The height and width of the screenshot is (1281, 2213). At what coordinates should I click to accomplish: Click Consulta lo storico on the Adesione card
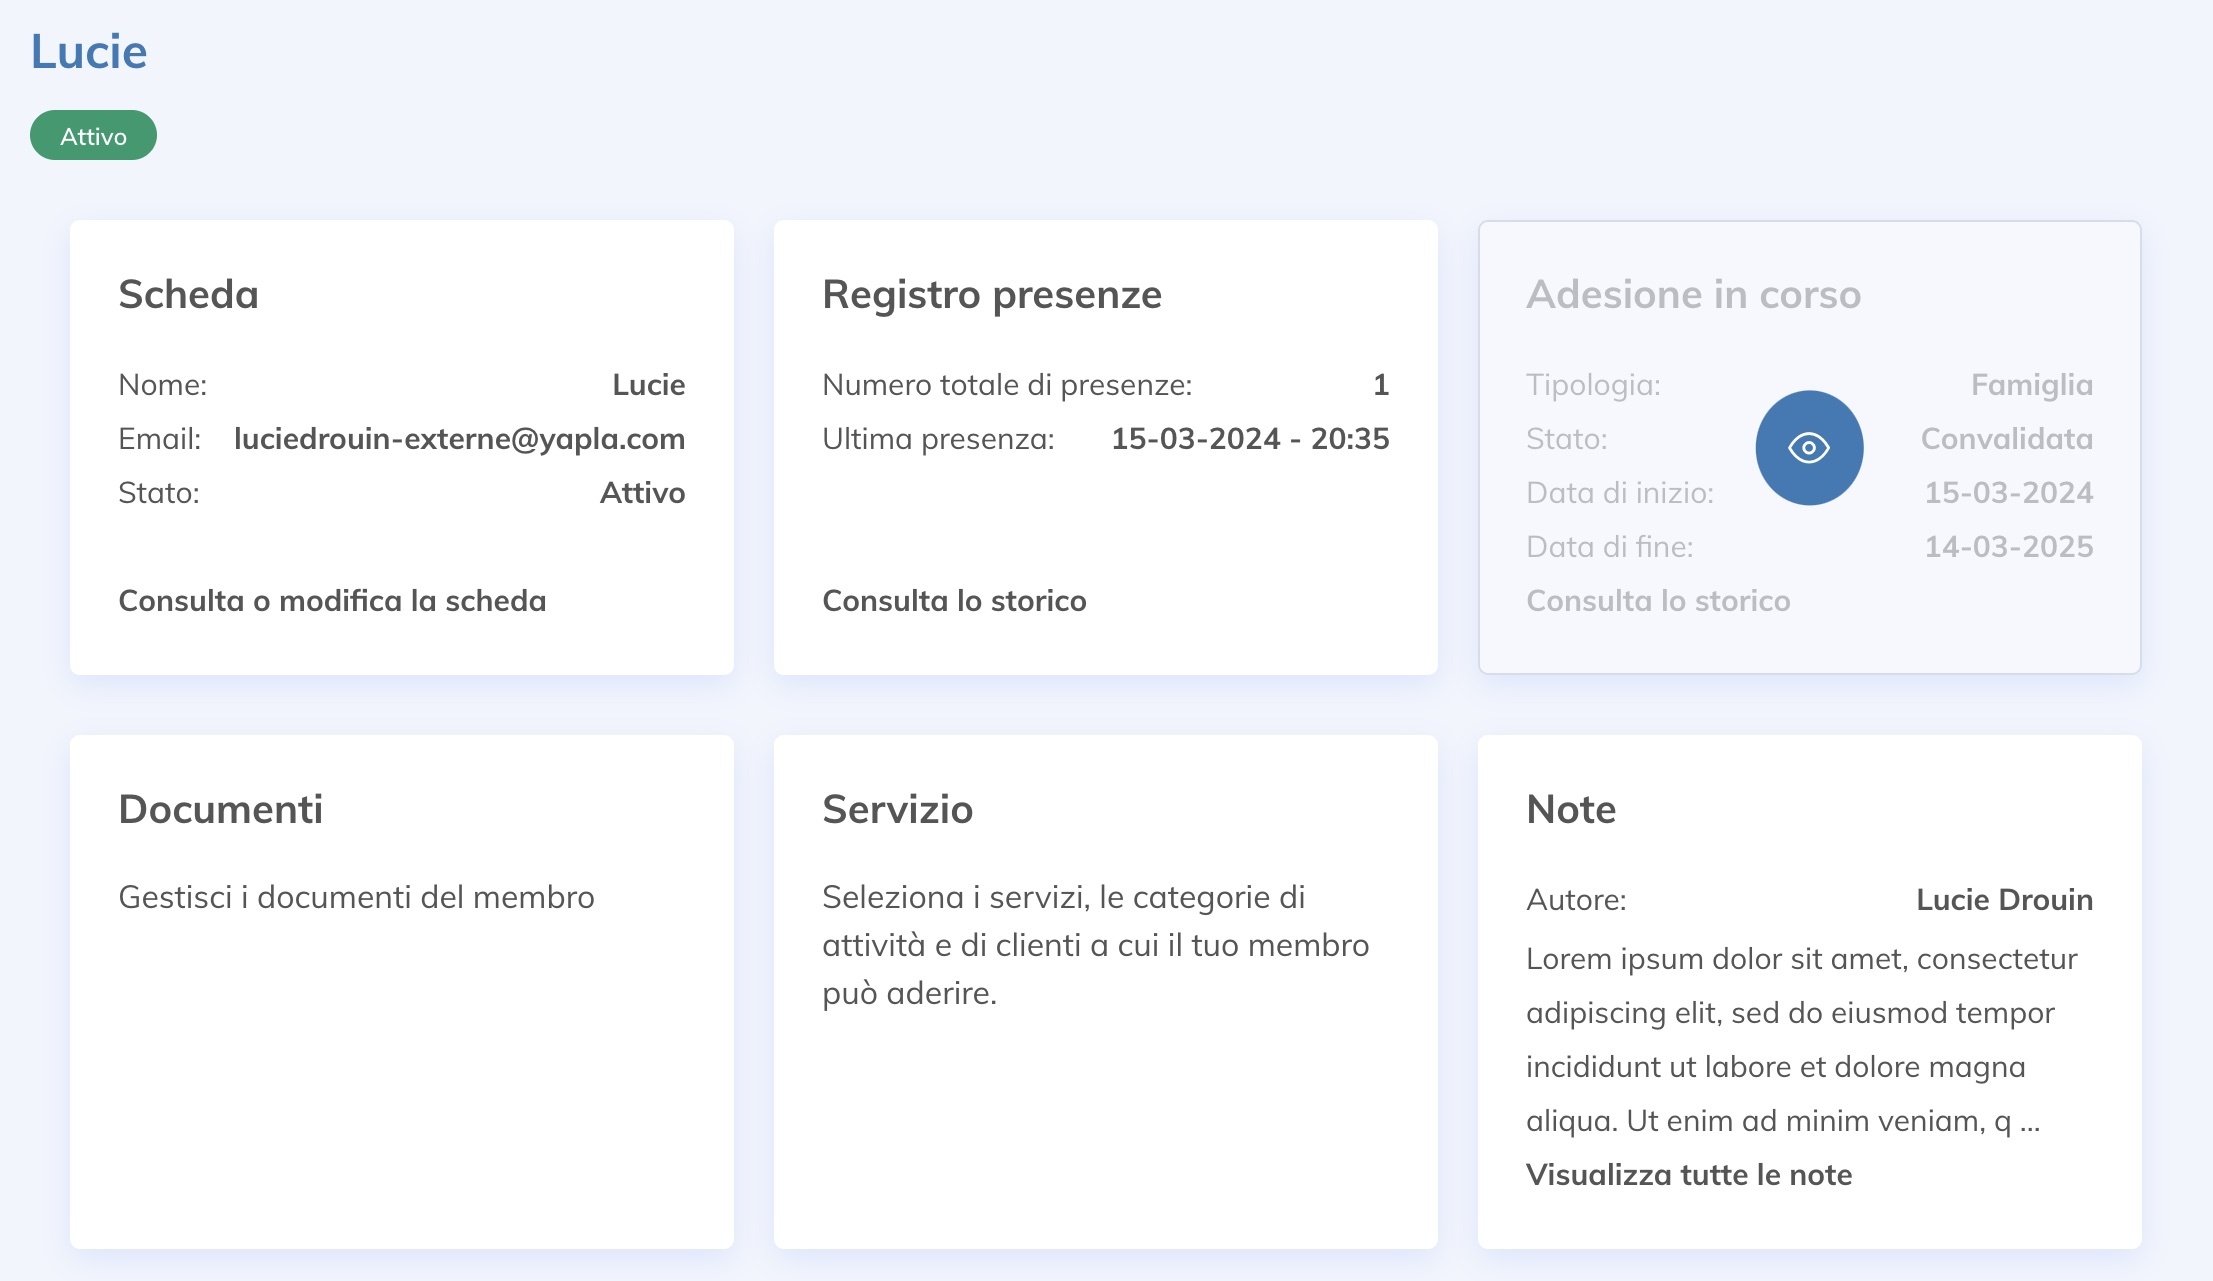point(1658,601)
